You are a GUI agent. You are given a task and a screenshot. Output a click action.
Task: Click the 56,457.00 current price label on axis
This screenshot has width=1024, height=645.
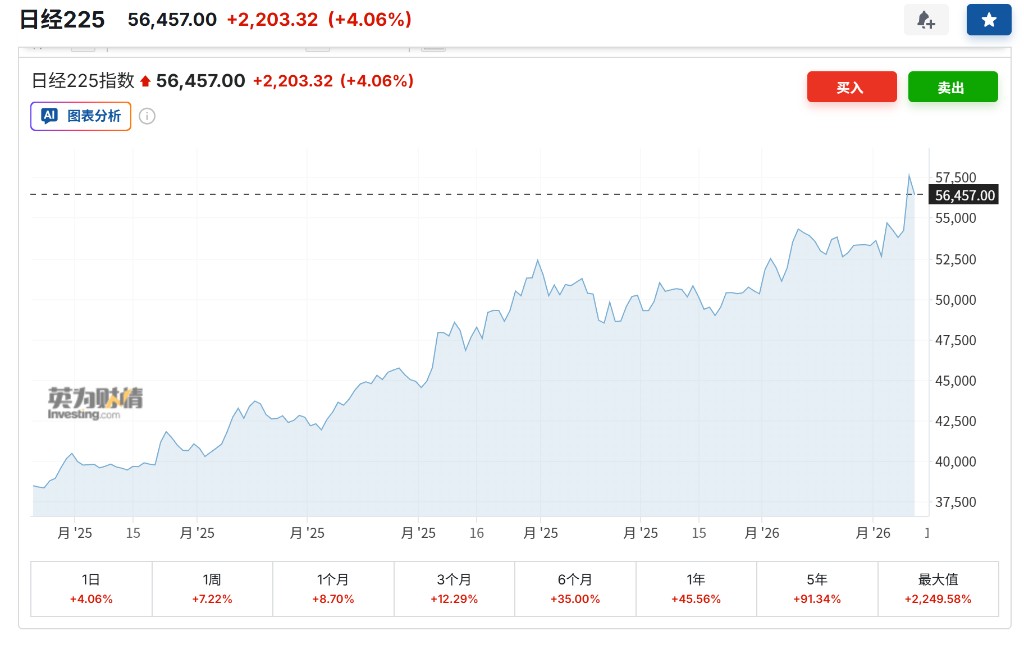pos(965,195)
